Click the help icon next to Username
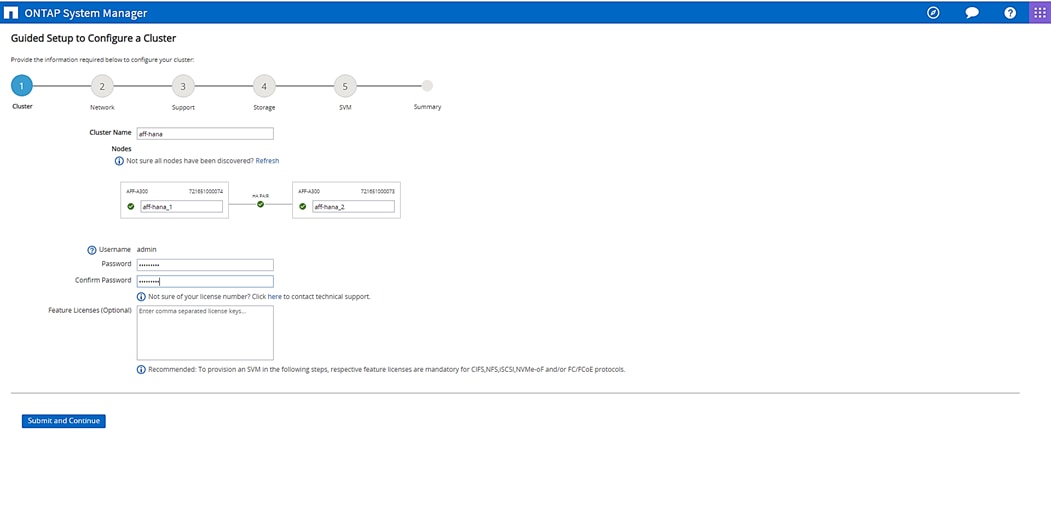1051x513 pixels. click(92, 250)
